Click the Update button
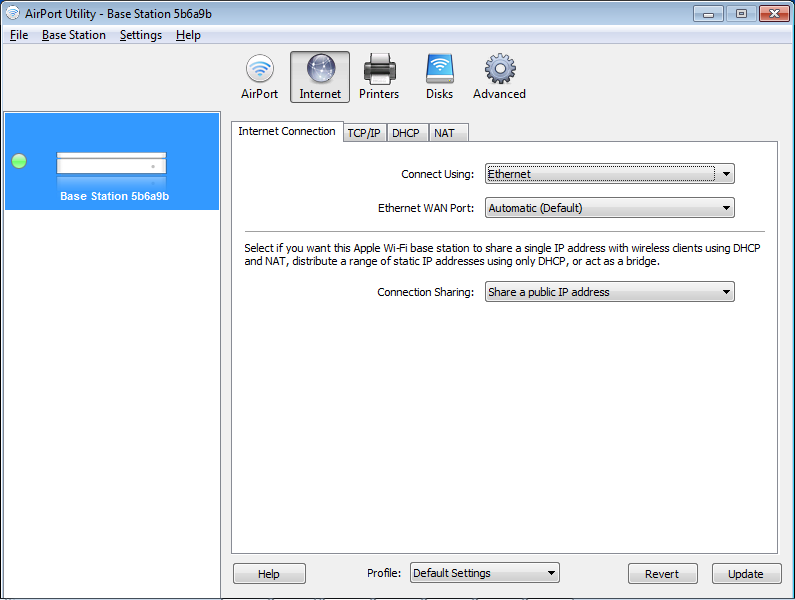This screenshot has height=600, width=795. pyautogui.click(x=746, y=574)
